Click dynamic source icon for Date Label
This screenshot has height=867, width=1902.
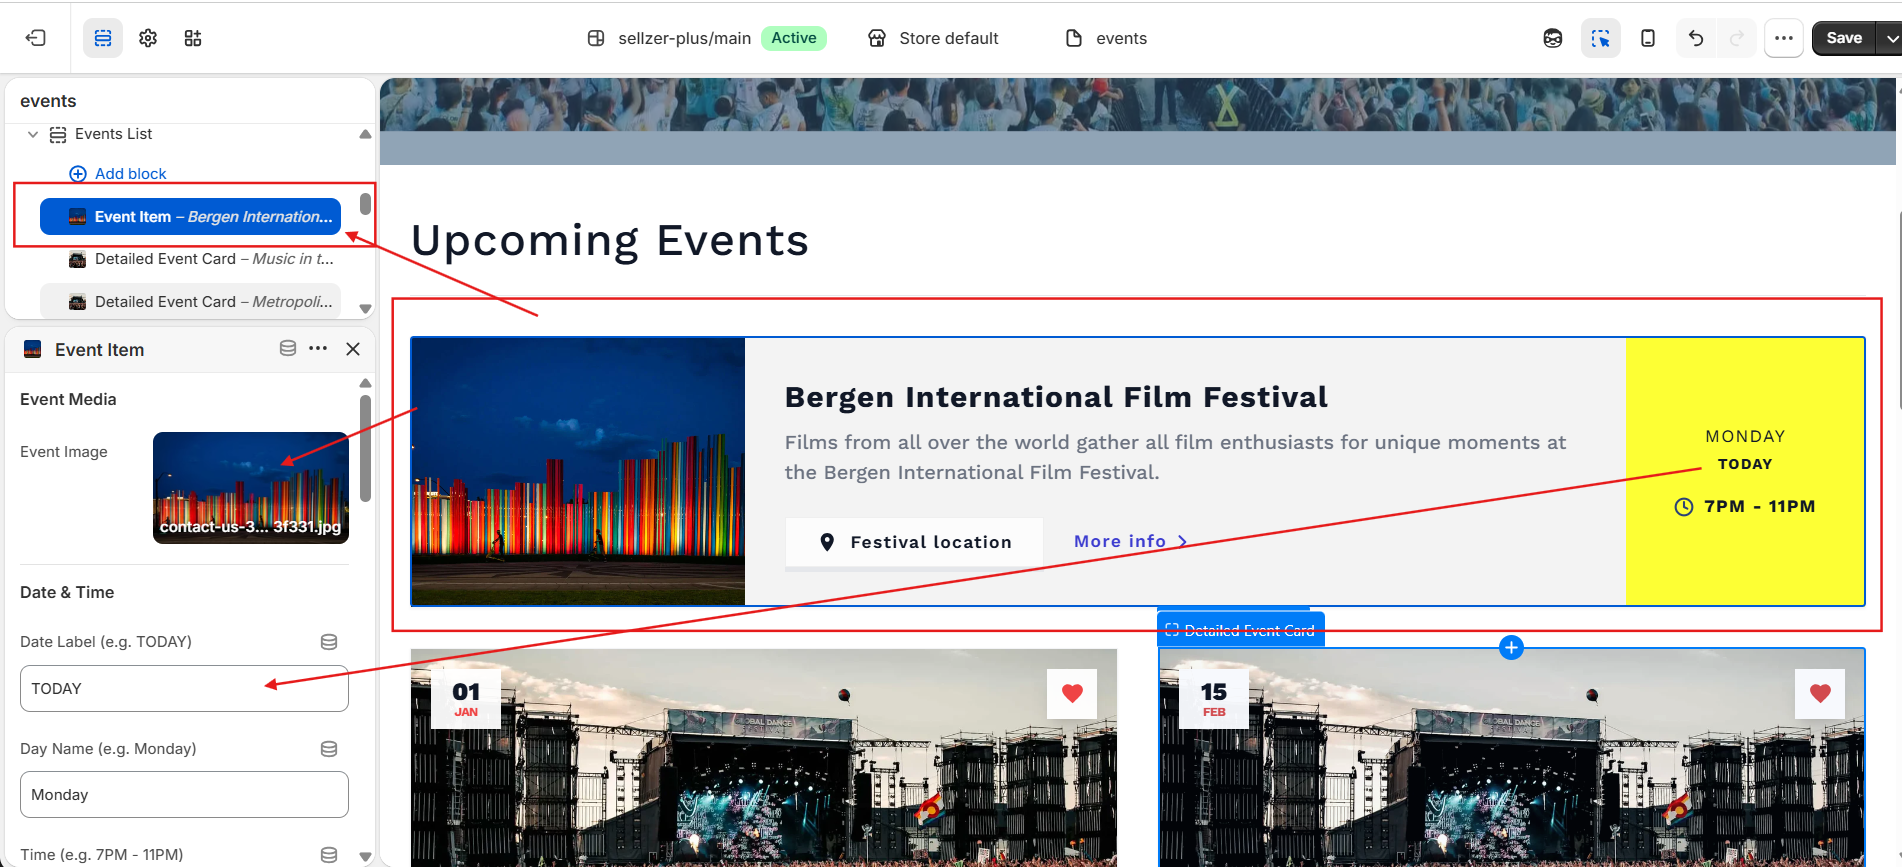(x=329, y=642)
